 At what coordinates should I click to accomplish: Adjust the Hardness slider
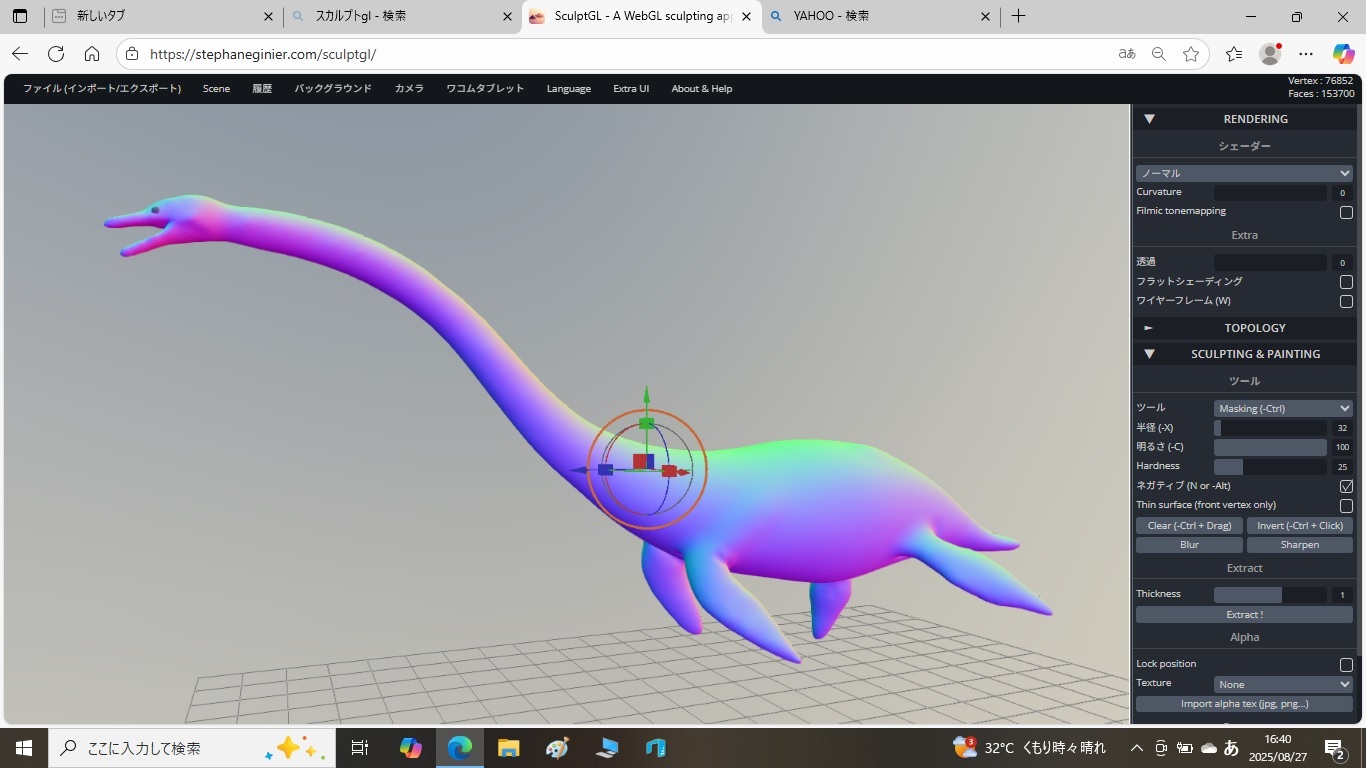tap(1270, 467)
